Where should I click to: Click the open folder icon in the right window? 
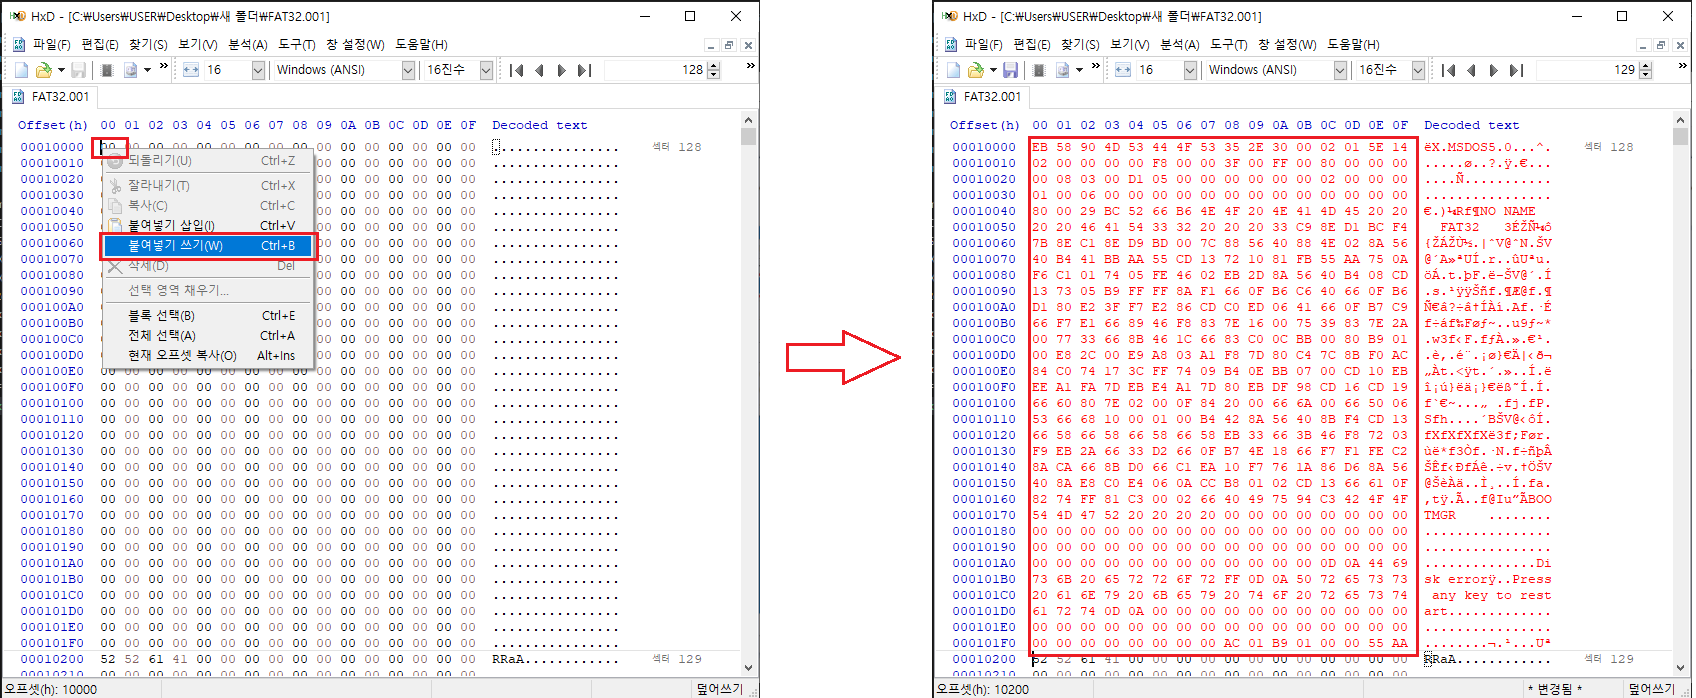[x=975, y=70]
